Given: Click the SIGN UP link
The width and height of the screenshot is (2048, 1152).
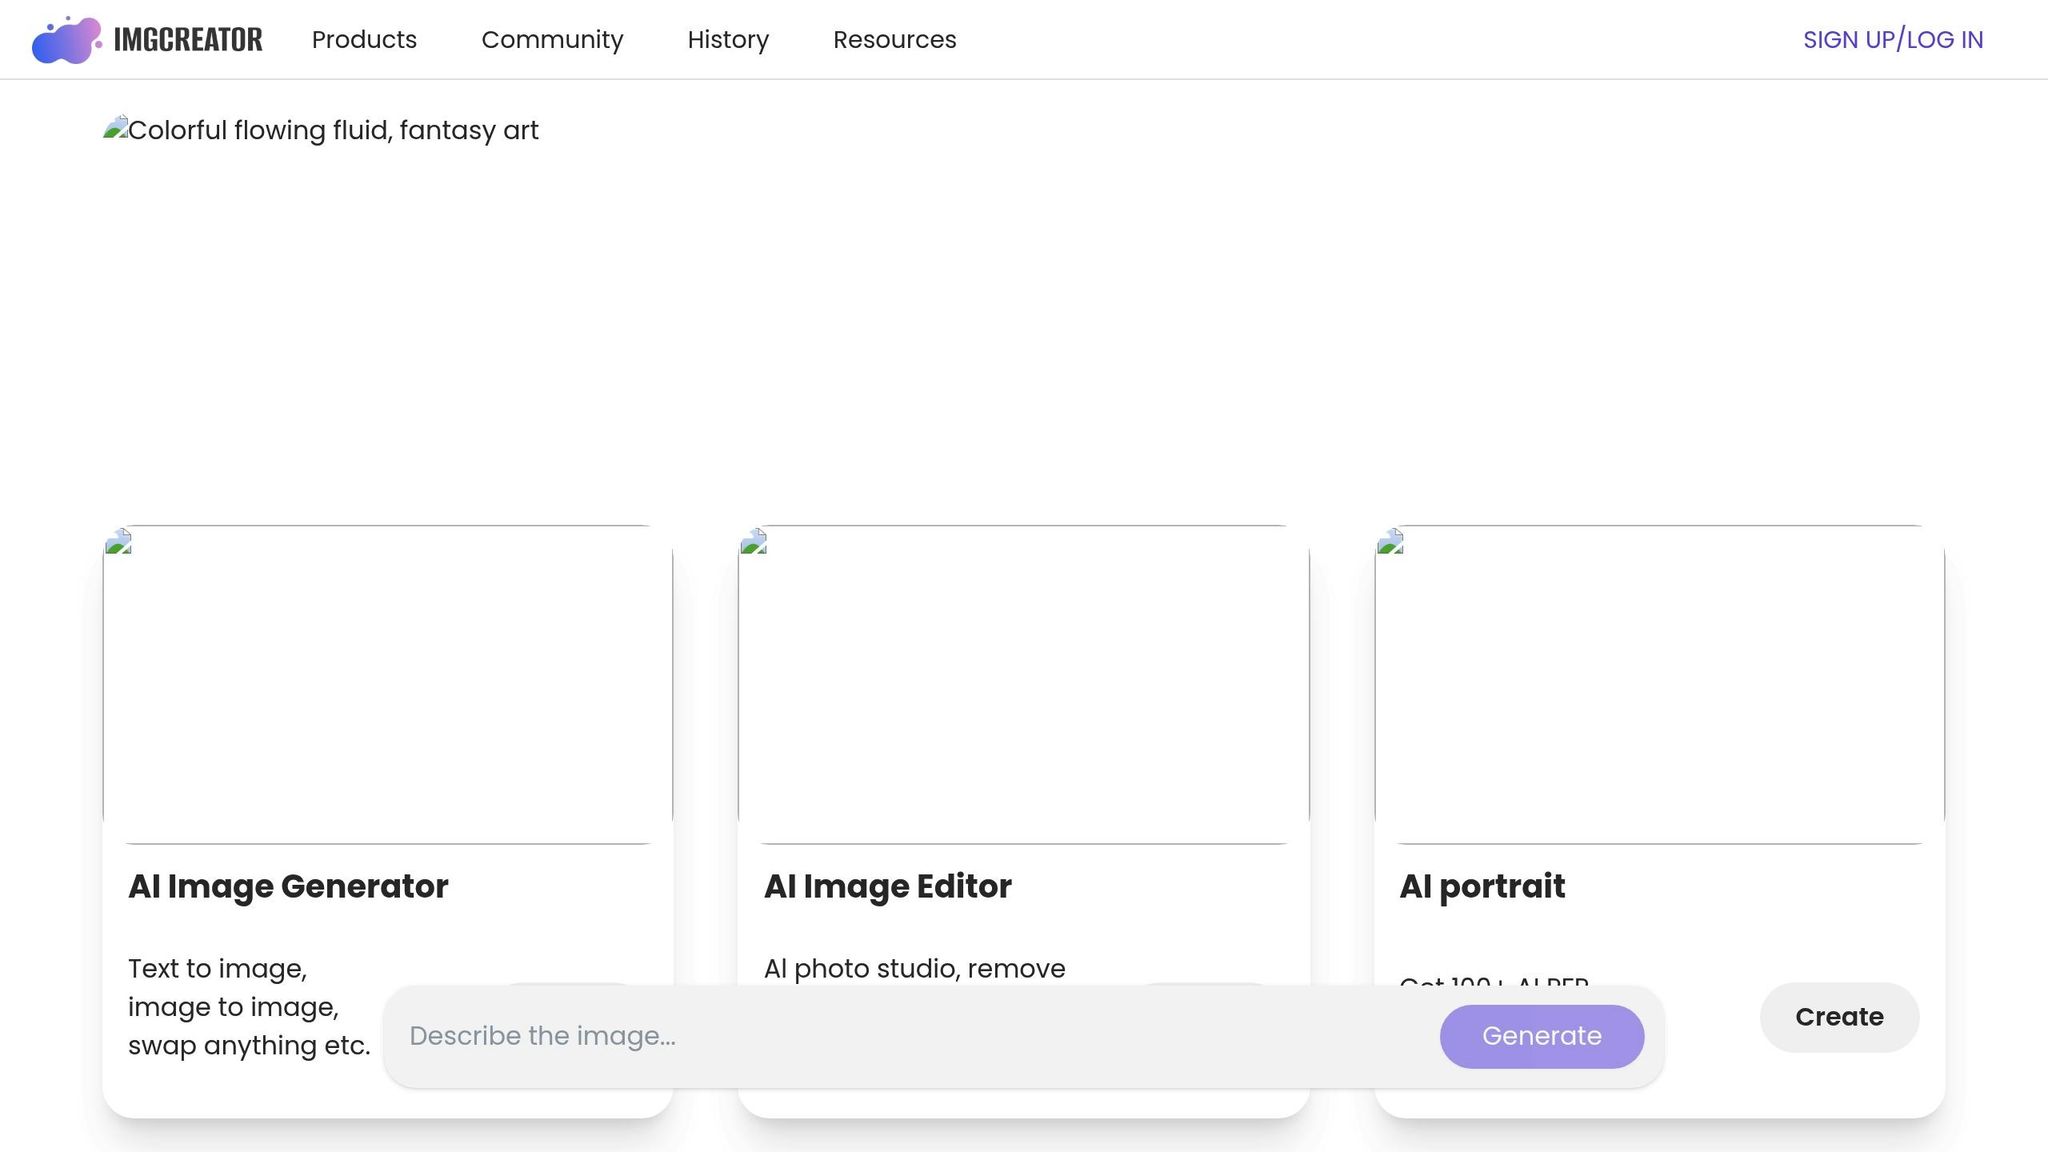Looking at the screenshot, I should (1849, 39).
